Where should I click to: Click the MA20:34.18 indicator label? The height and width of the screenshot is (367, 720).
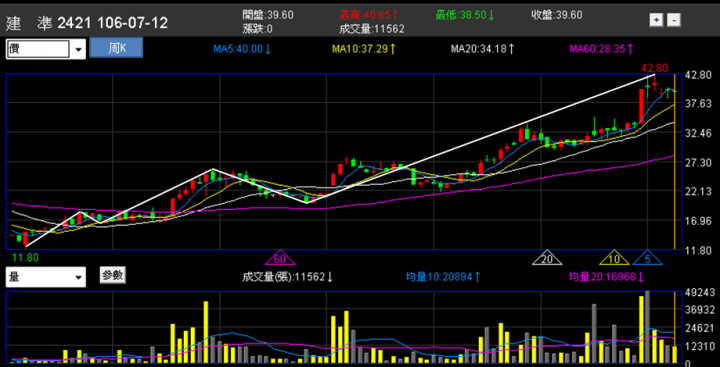pos(483,49)
